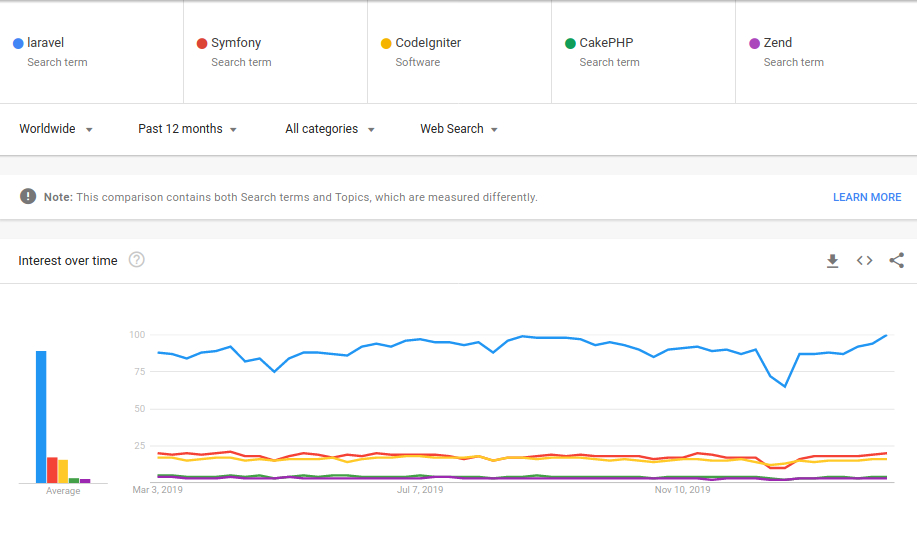Follow the LEARN MORE link
The height and width of the screenshot is (550, 917).
tap(867, 197)
